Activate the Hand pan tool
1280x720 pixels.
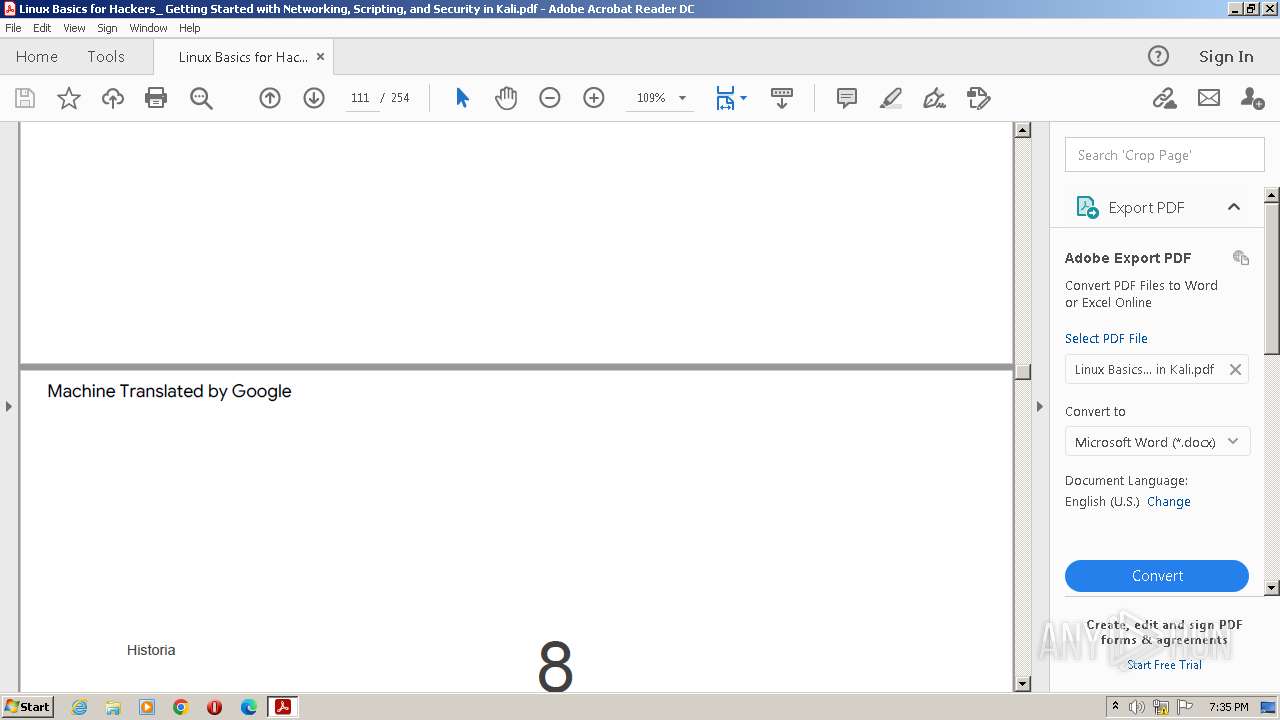pyautogui.click(x=506, y=98)
